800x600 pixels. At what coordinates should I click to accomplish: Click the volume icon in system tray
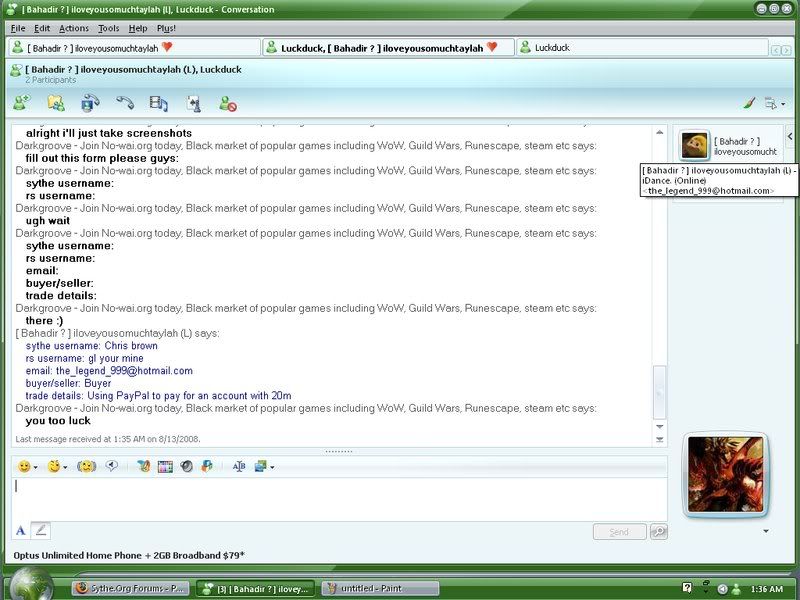click(x=722, y=589)
